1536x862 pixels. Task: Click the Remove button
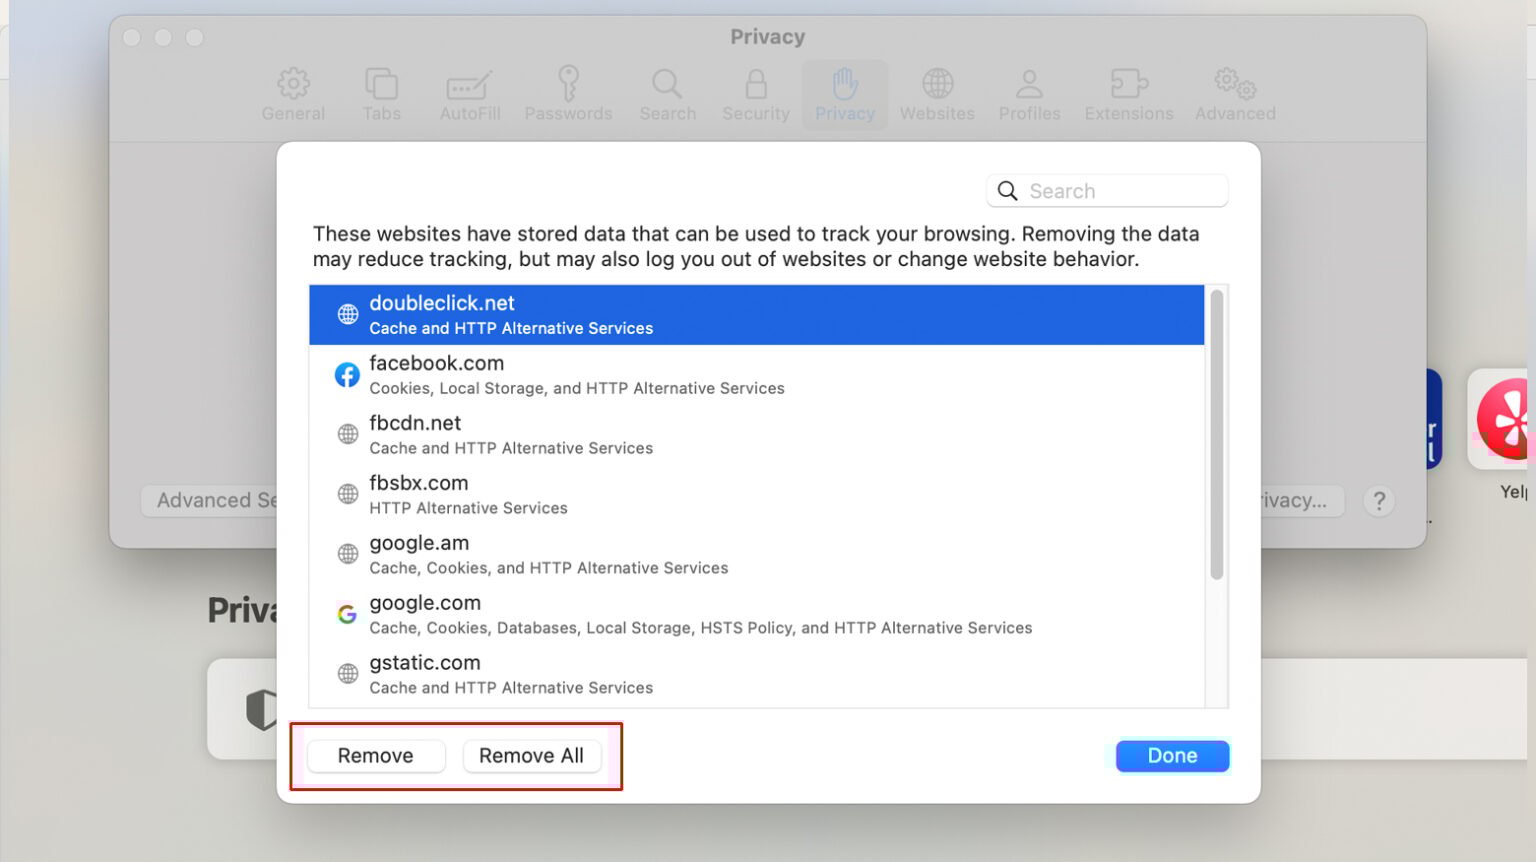pos(375,755)
